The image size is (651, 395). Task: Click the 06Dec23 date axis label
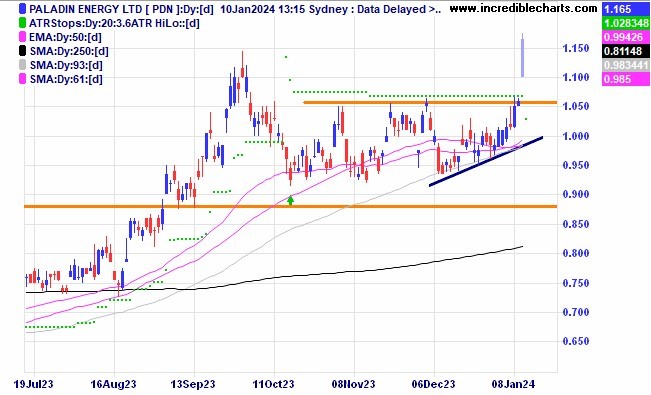[433, 384]
